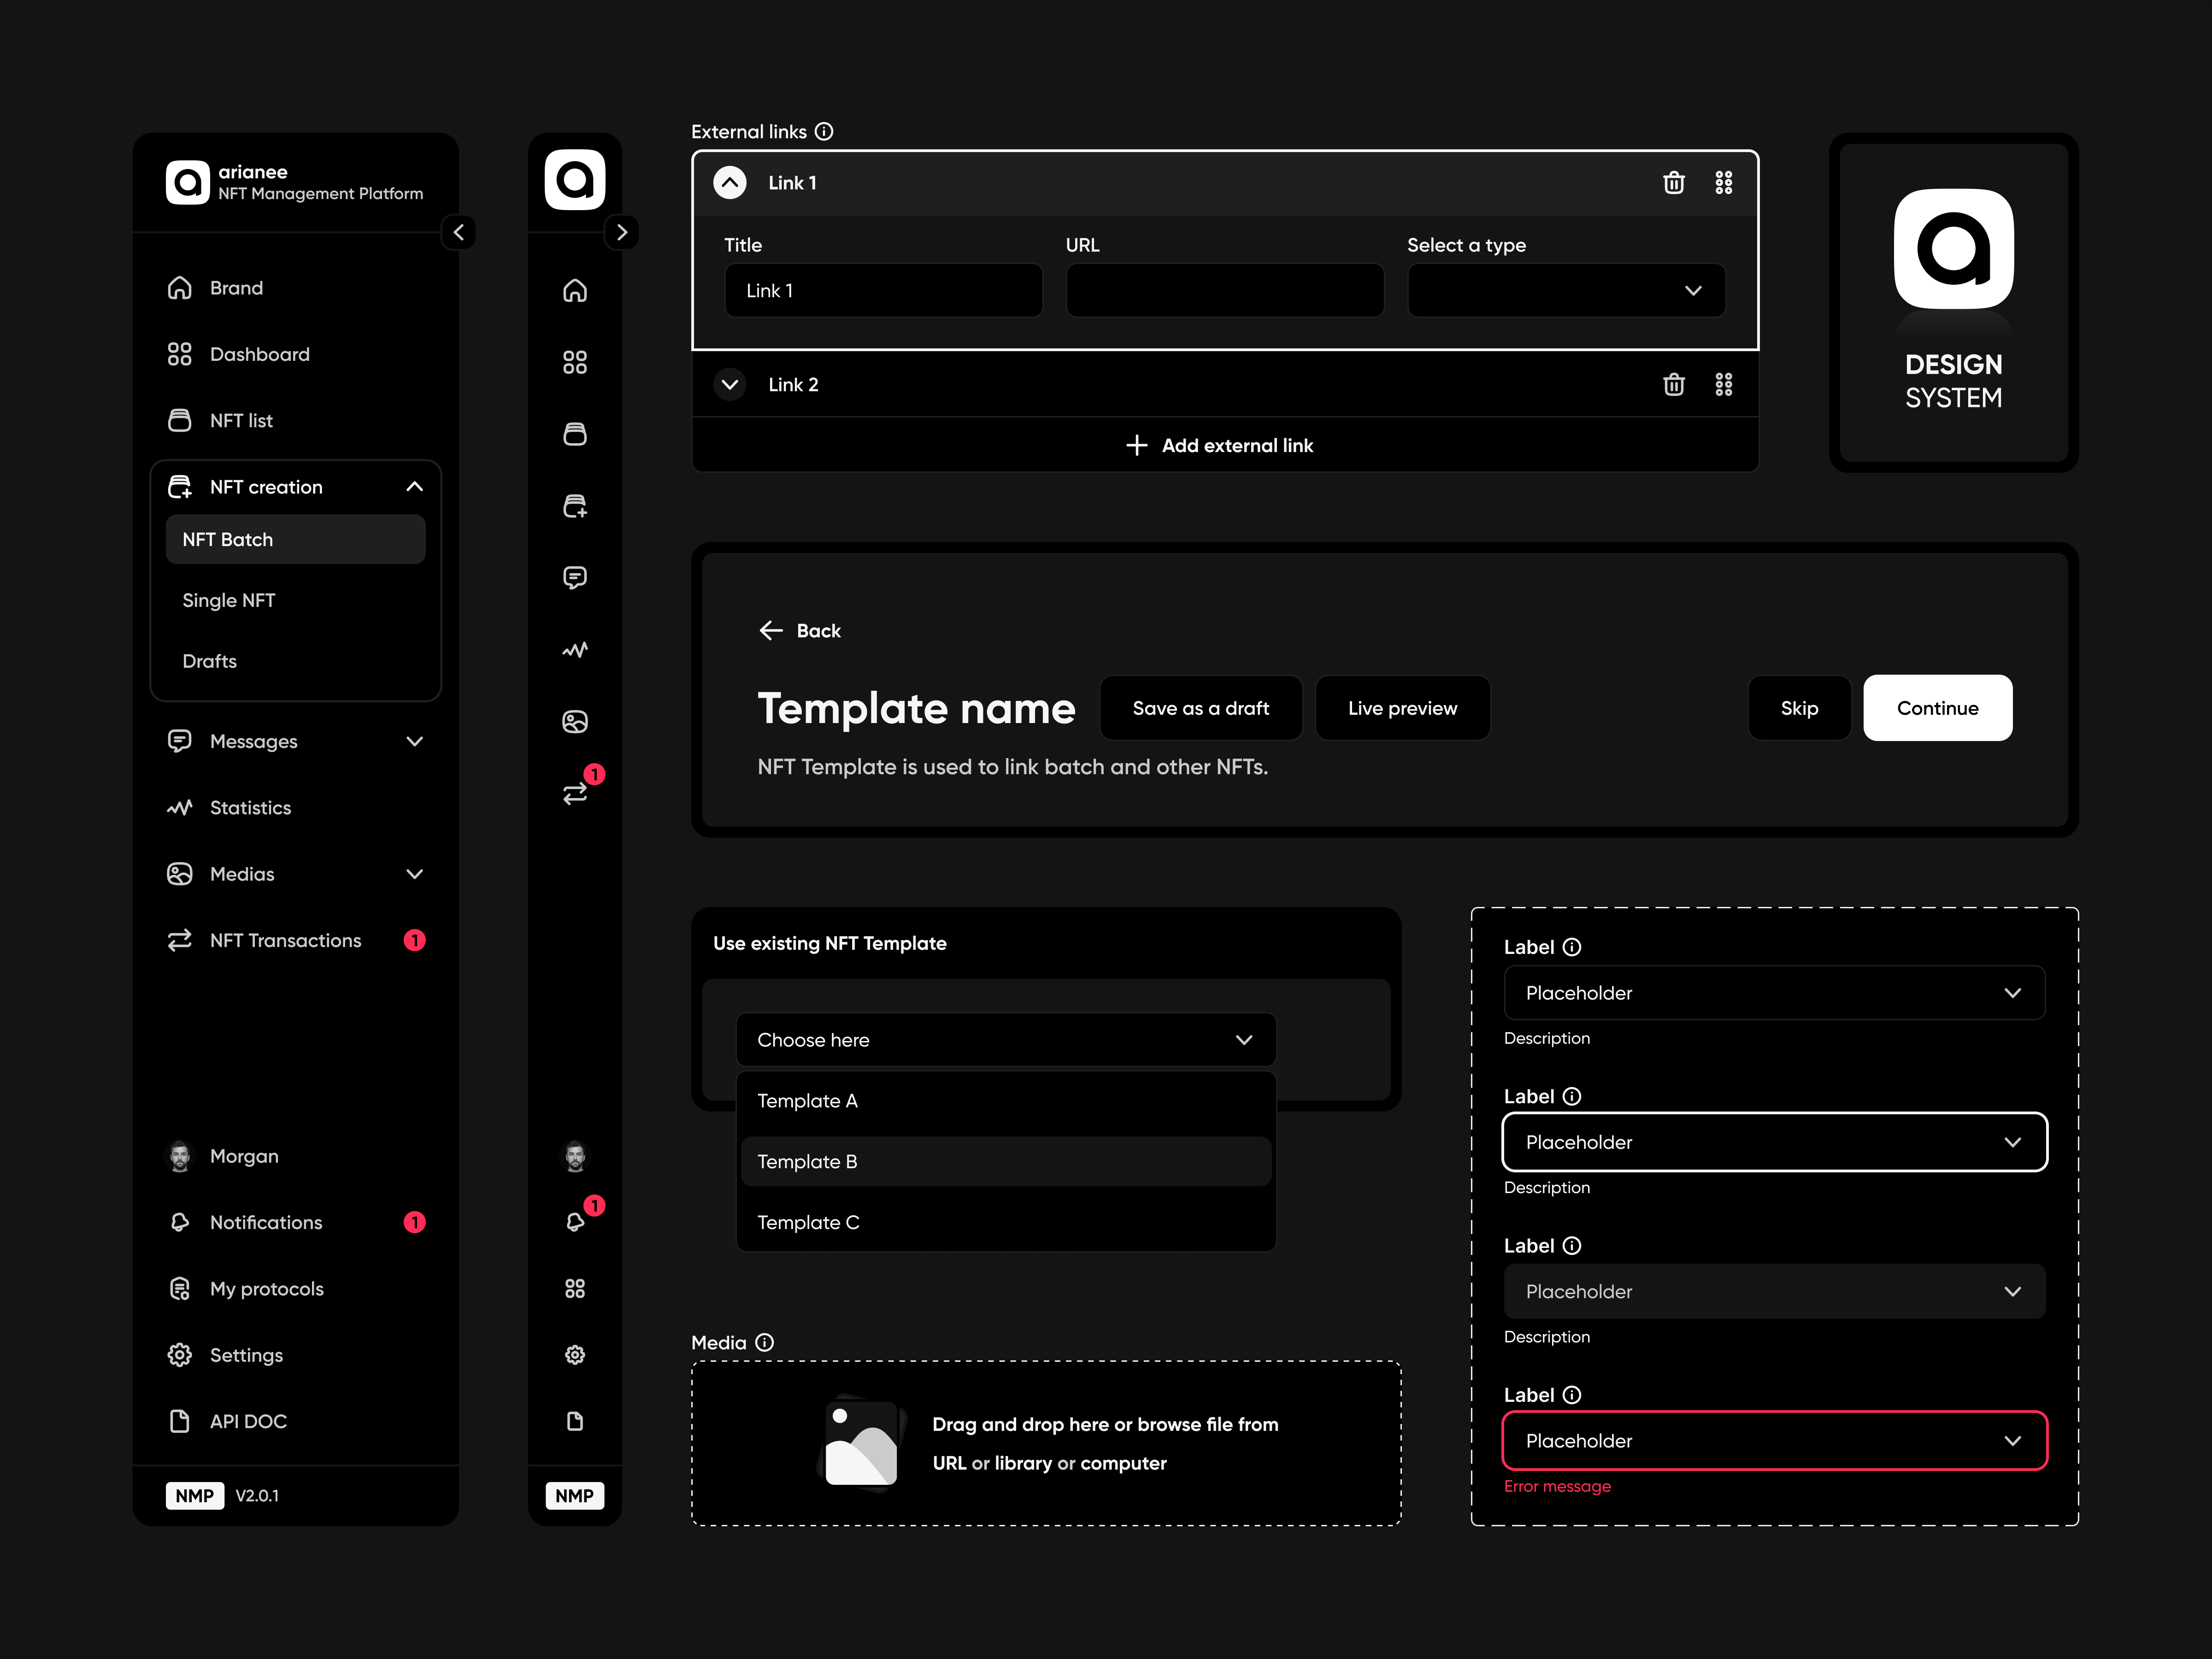Delete Link 1 using the trash icon
Image resolution: width=2212 pixels, height=1659 pixels.
tap(1675, 183)
